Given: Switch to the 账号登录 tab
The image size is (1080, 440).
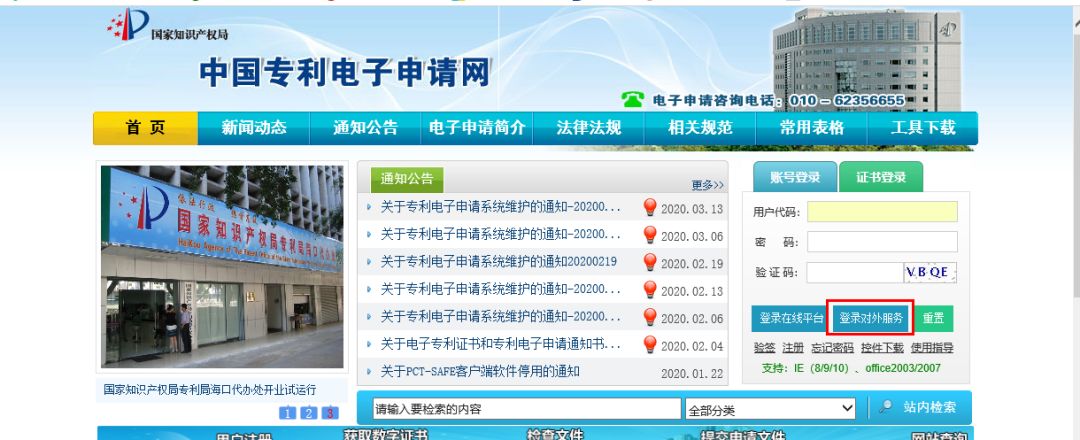Looking at the screenshot, I should 795,177.
